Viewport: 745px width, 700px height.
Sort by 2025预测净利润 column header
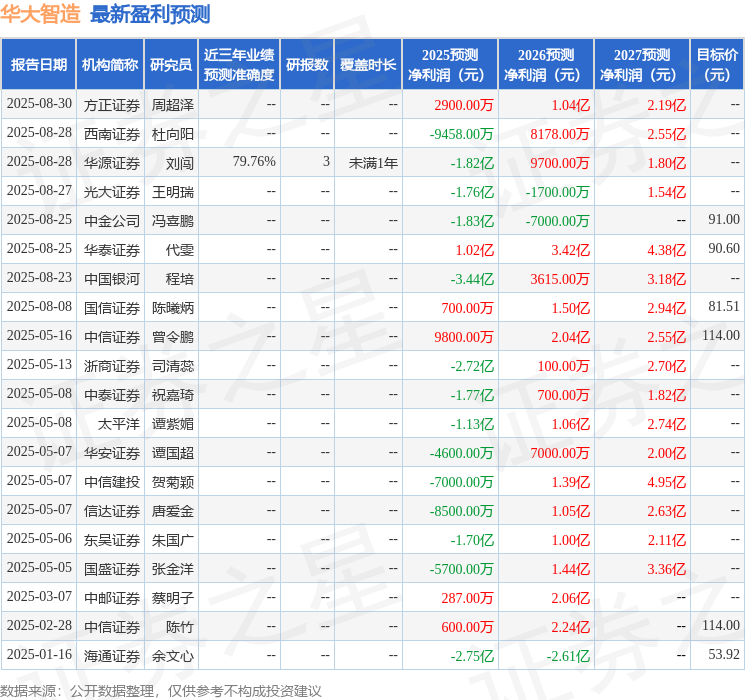(x=450, y=65)
